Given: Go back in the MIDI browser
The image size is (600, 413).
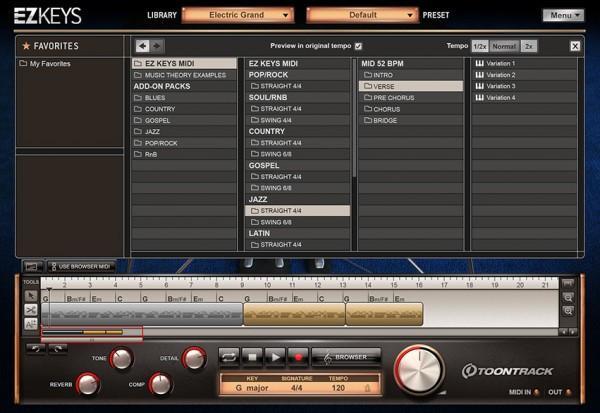Looking at the screenshot, I should click(143, 46).
